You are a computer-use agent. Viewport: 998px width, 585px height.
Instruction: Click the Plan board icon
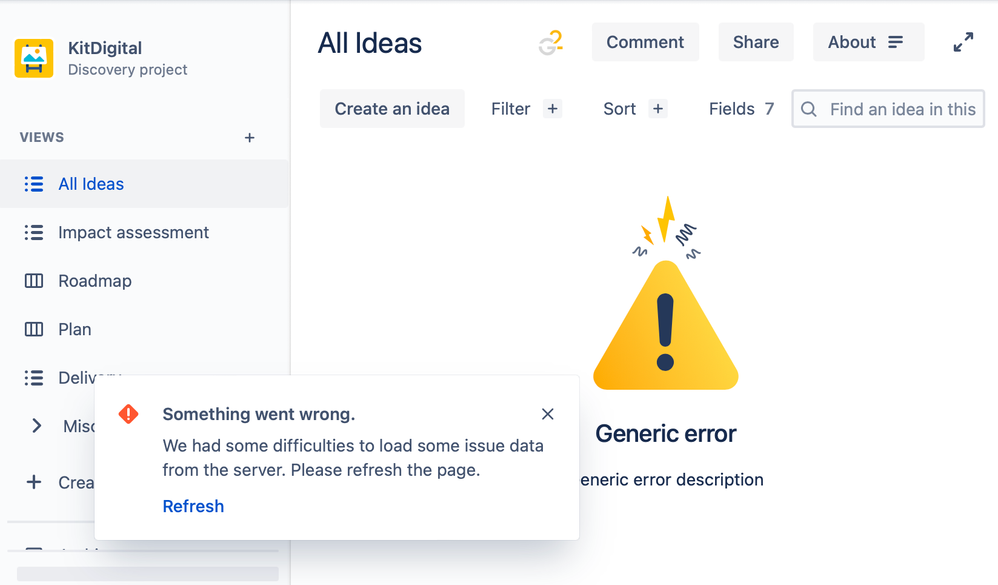coord(34,329)
